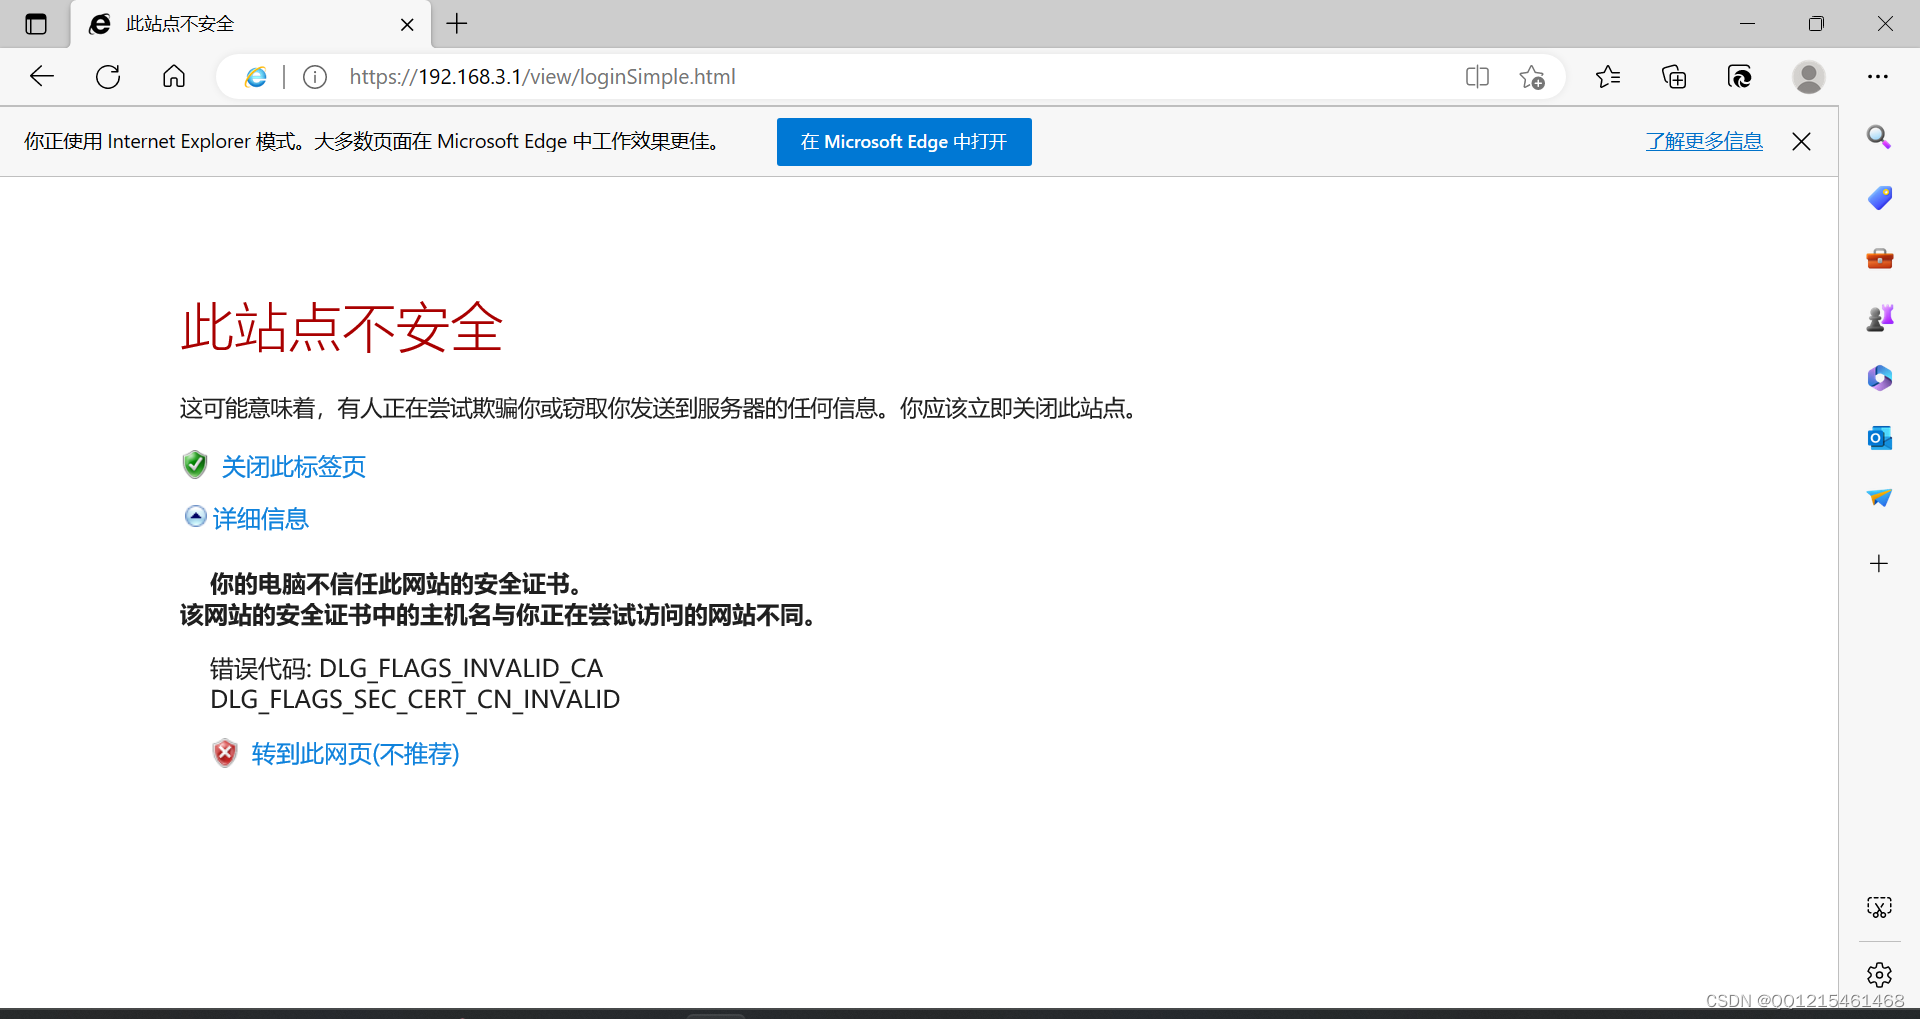Add this page to favorites

[1532, 76]
